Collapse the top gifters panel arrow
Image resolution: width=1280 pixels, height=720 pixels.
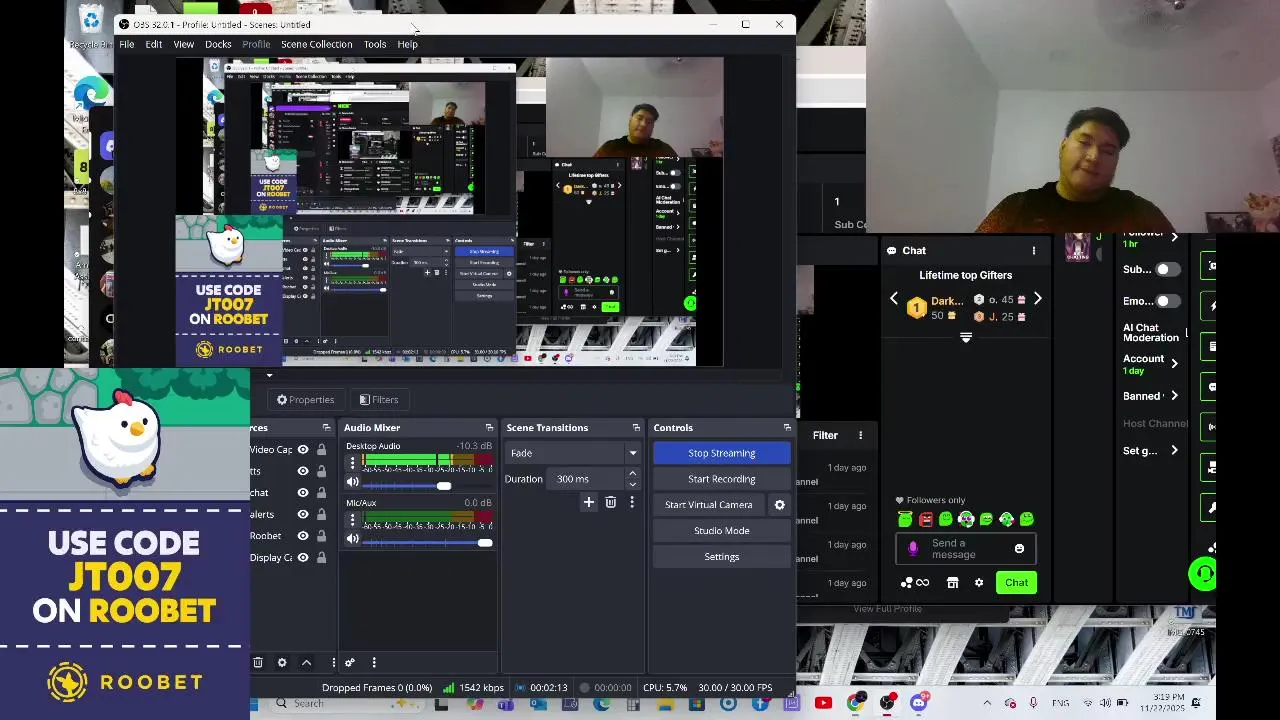pos(966,338)
